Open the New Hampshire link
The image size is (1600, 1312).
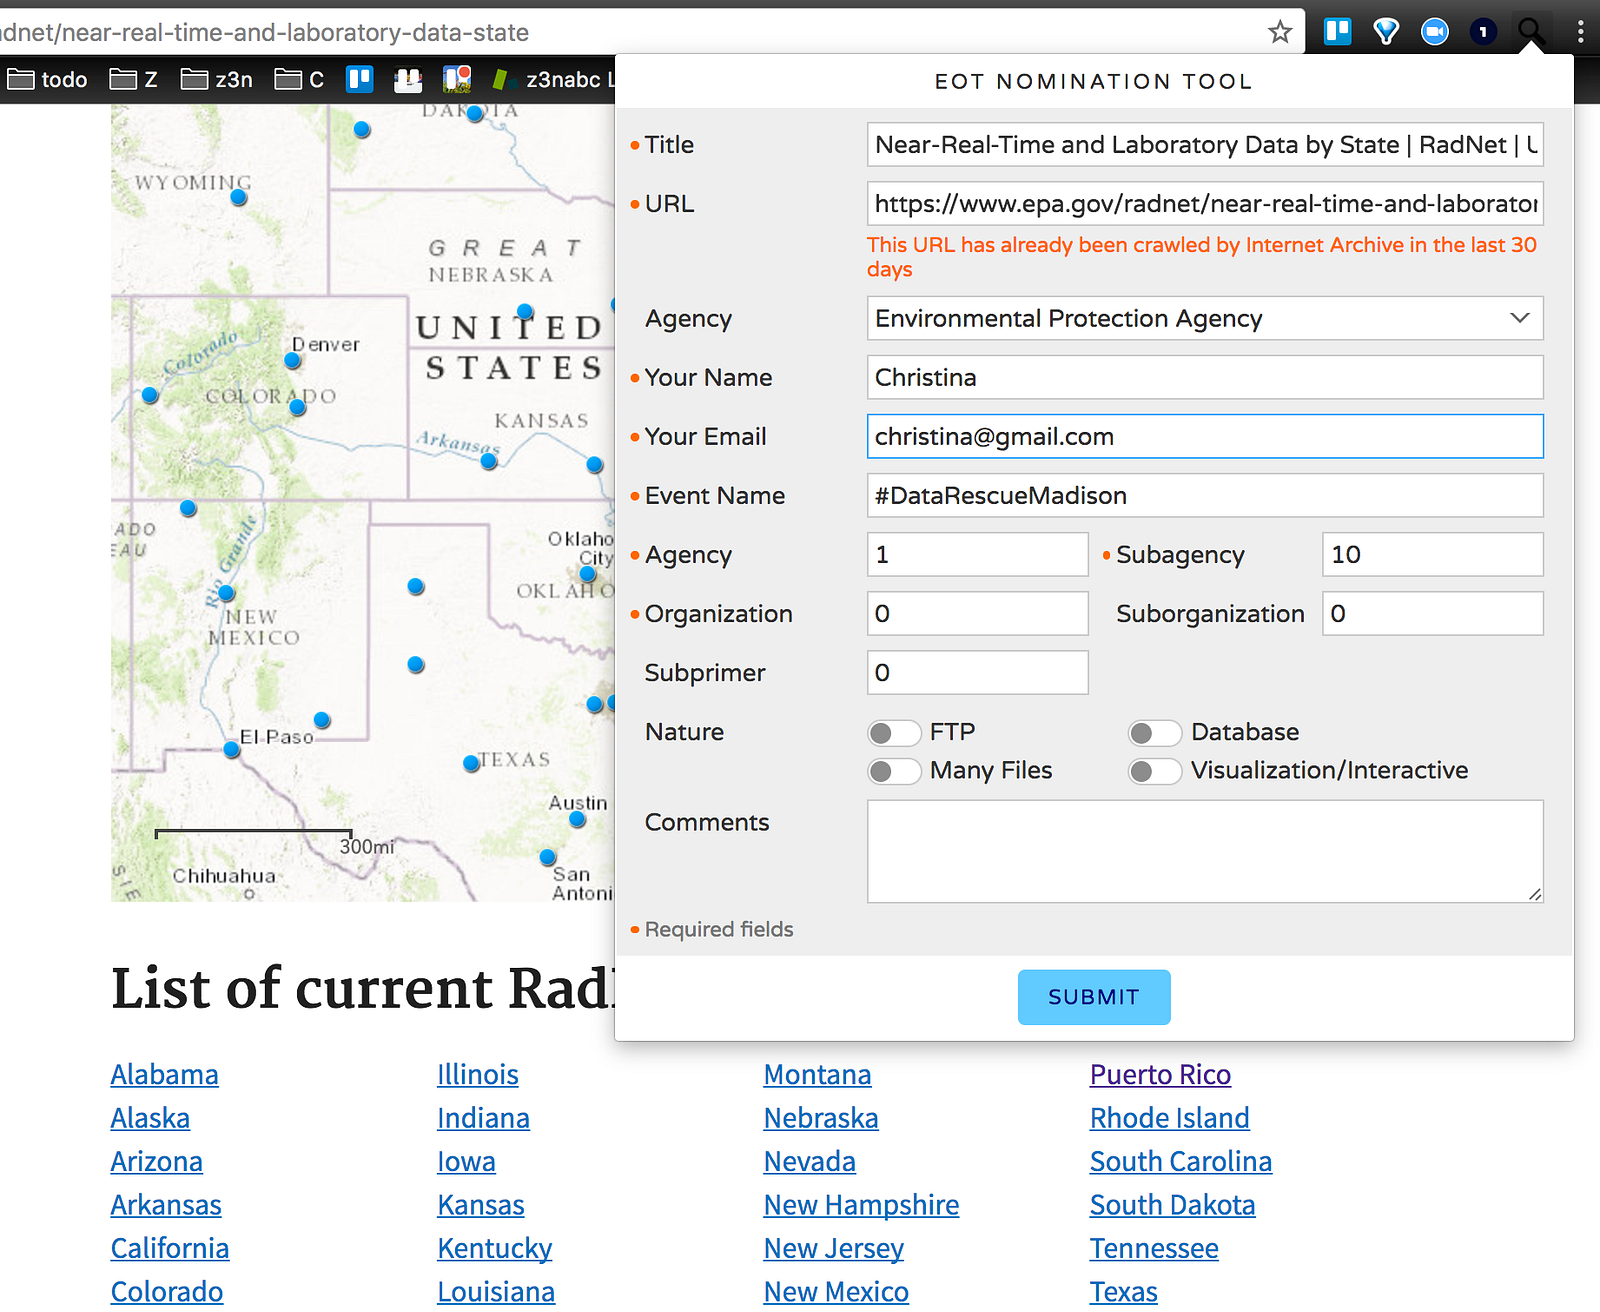point(862,1205)
